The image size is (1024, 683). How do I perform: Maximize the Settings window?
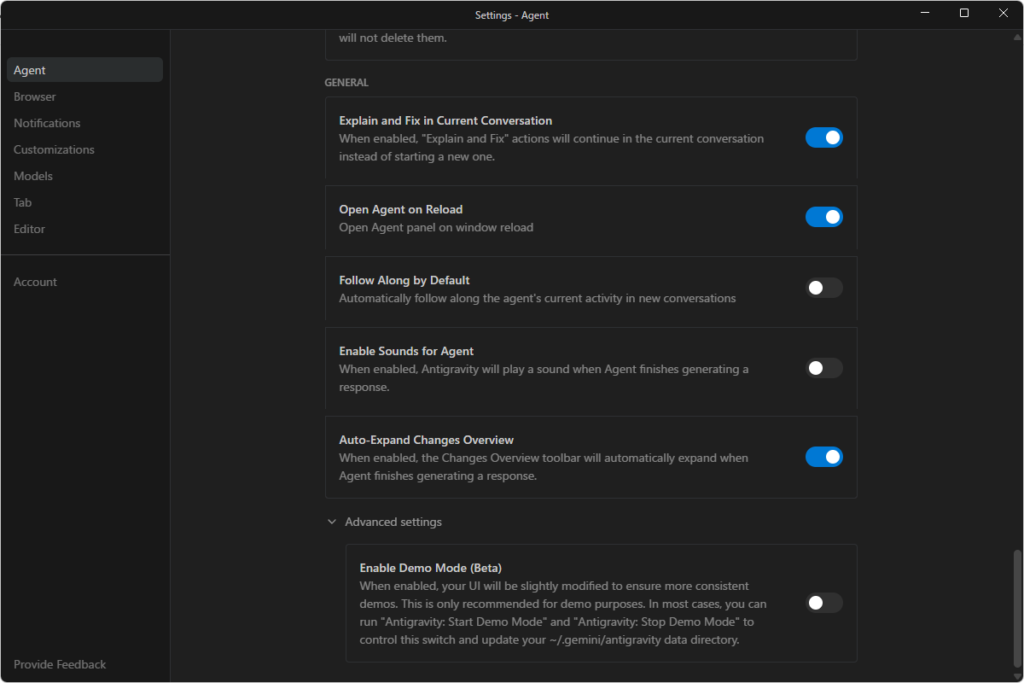[x=964, y=13]
